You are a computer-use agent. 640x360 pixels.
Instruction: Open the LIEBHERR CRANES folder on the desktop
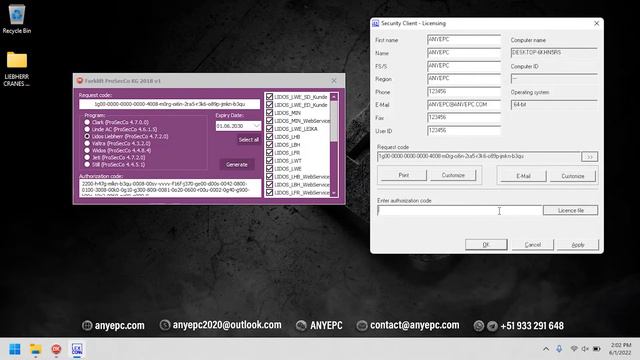tap(17, 68)
